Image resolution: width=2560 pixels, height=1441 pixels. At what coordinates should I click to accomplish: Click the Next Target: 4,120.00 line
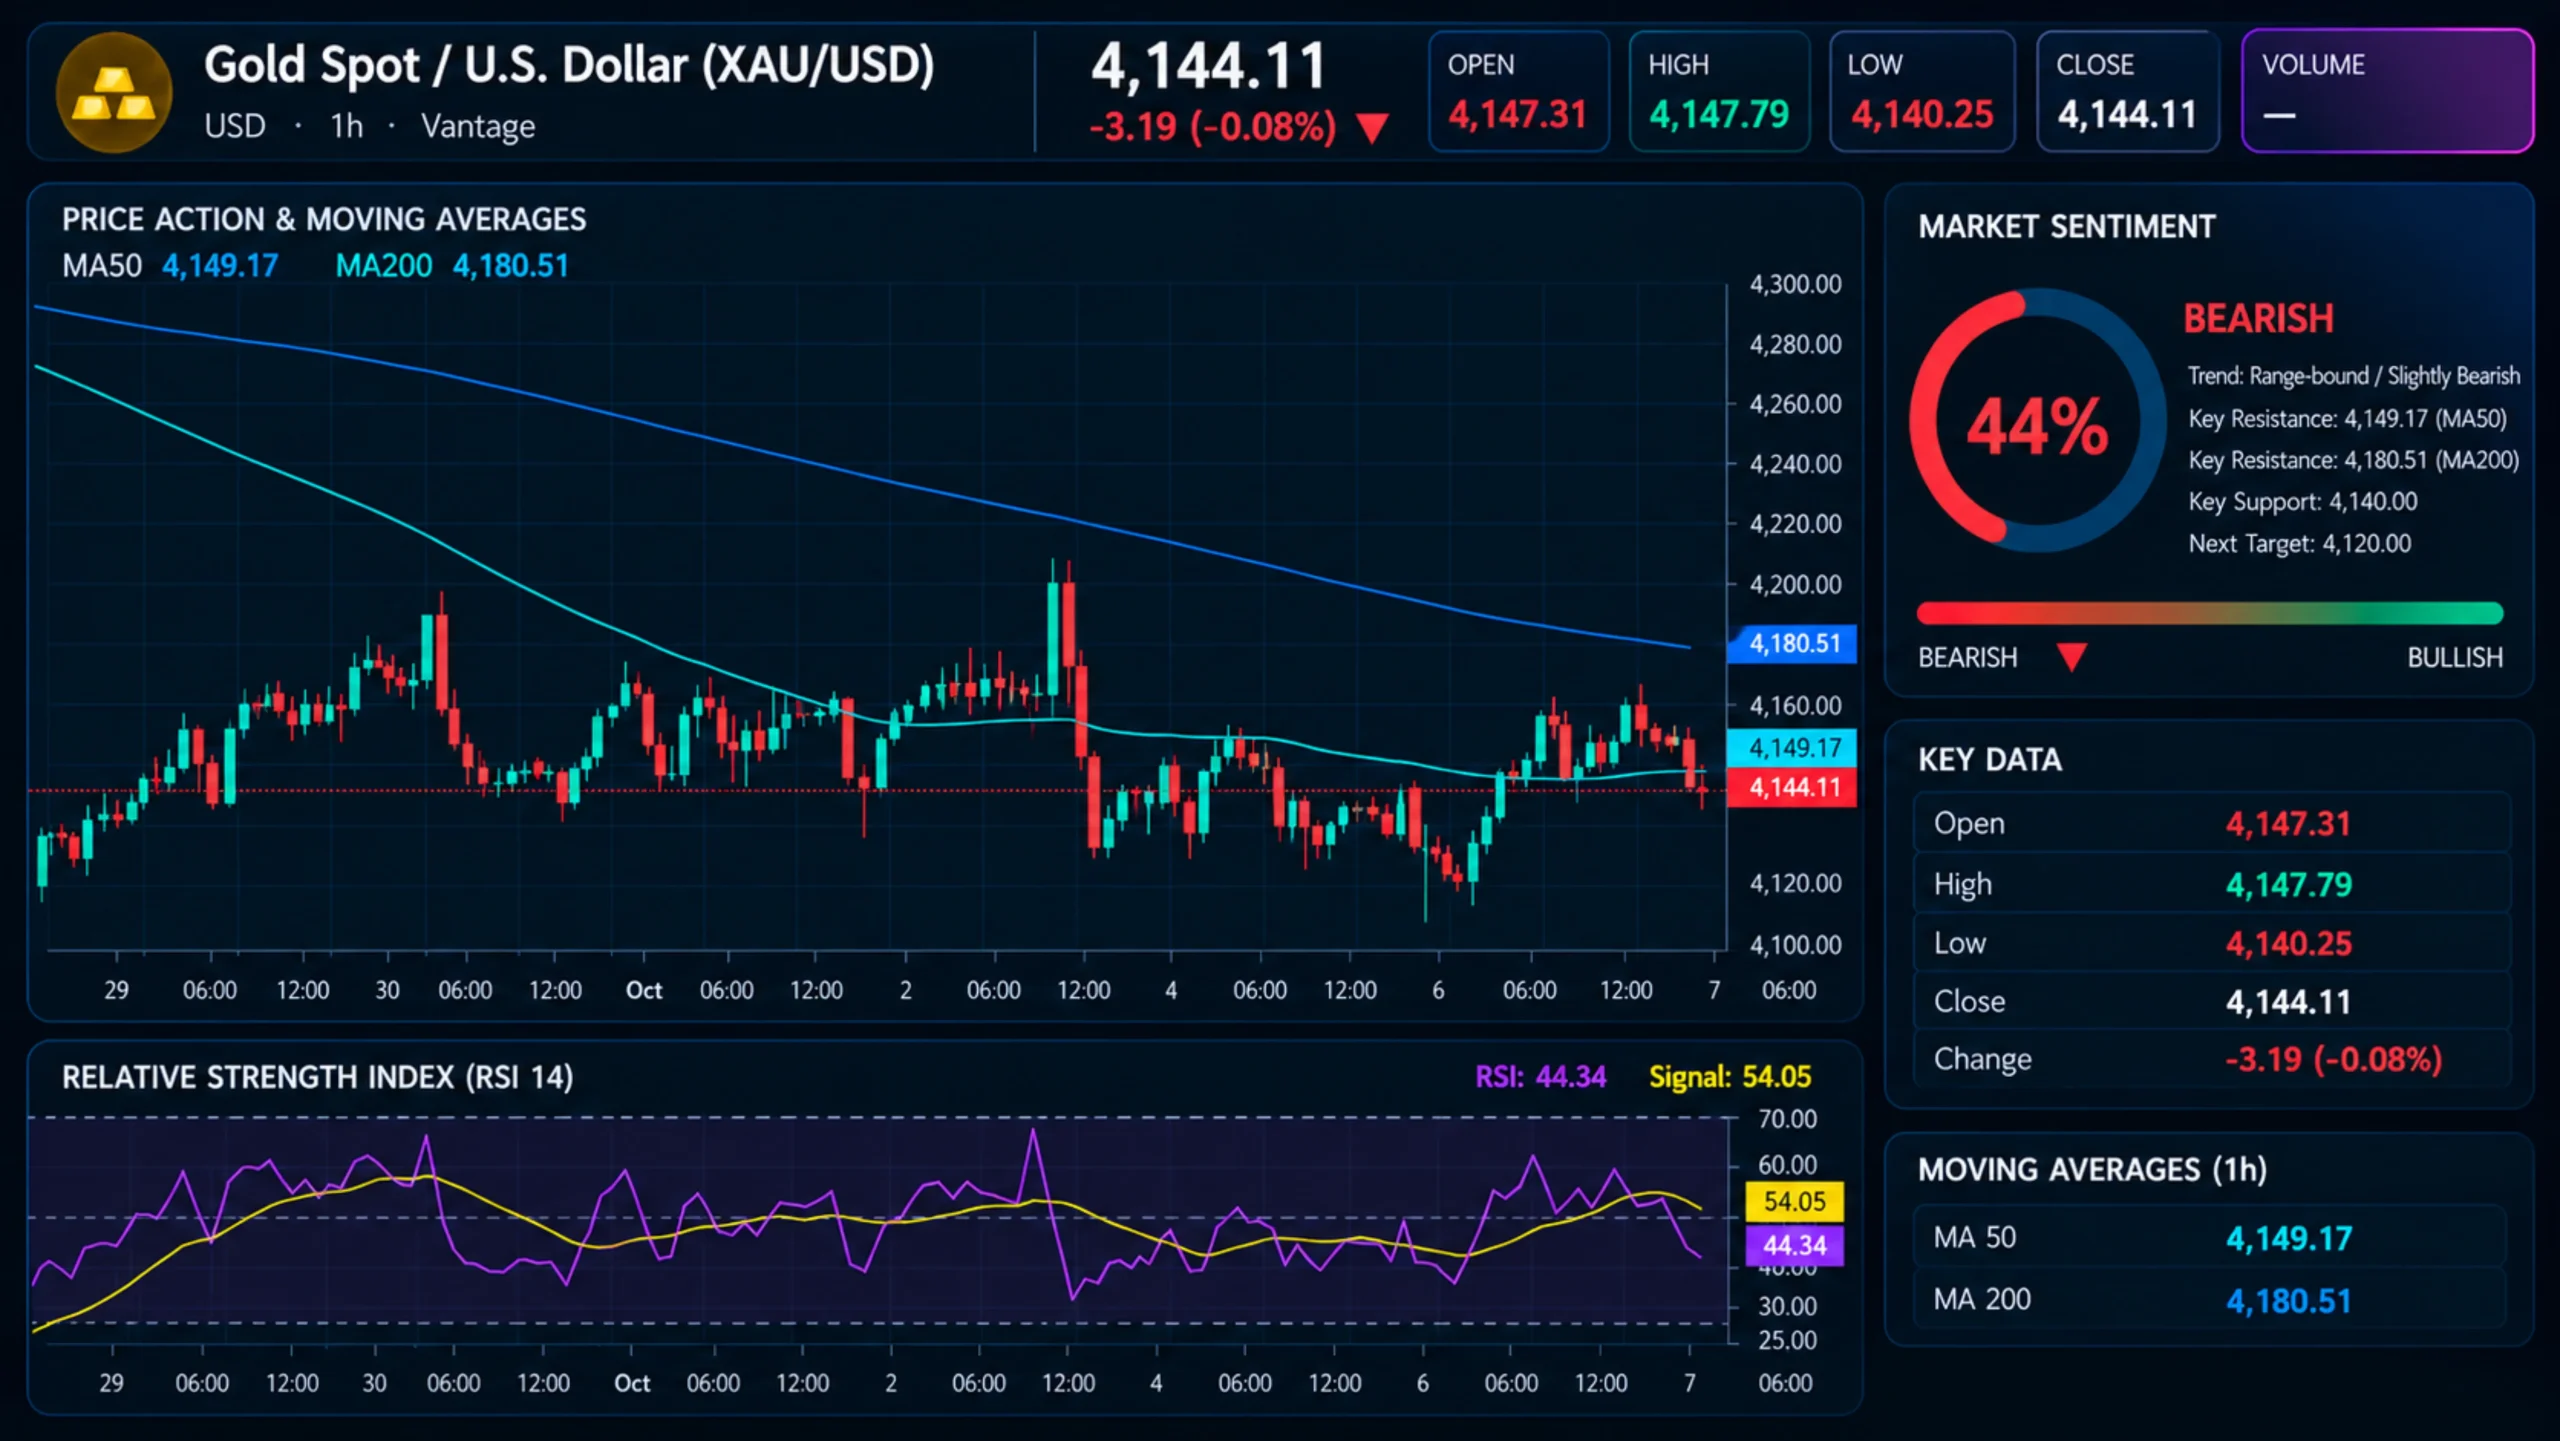click(2300, 544)
